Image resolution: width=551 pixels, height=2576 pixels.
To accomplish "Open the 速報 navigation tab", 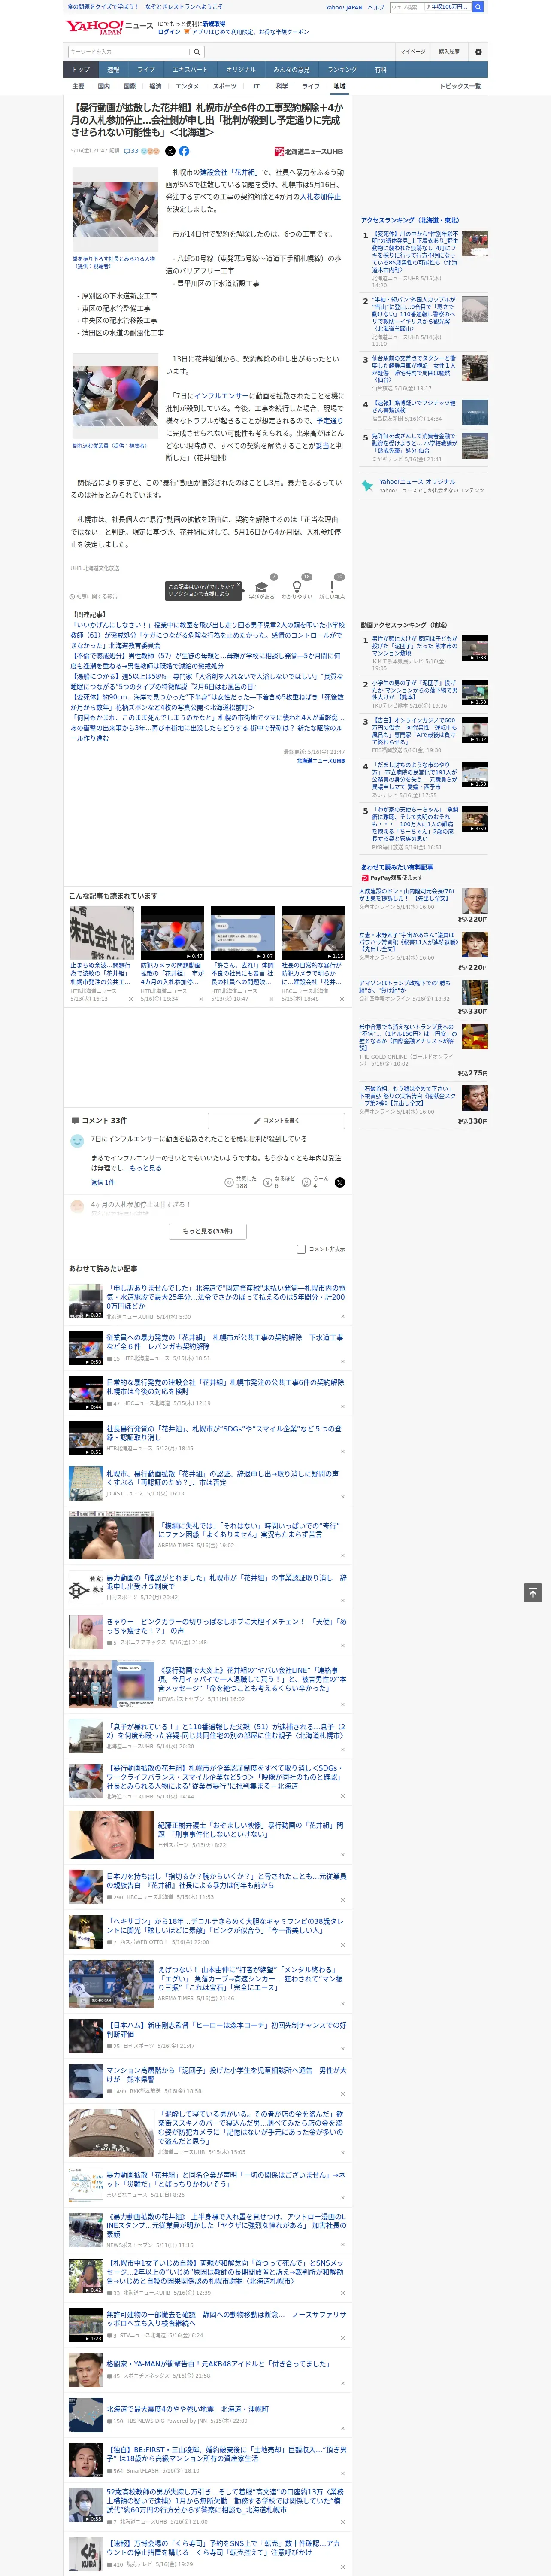I will tap(113, 70).
